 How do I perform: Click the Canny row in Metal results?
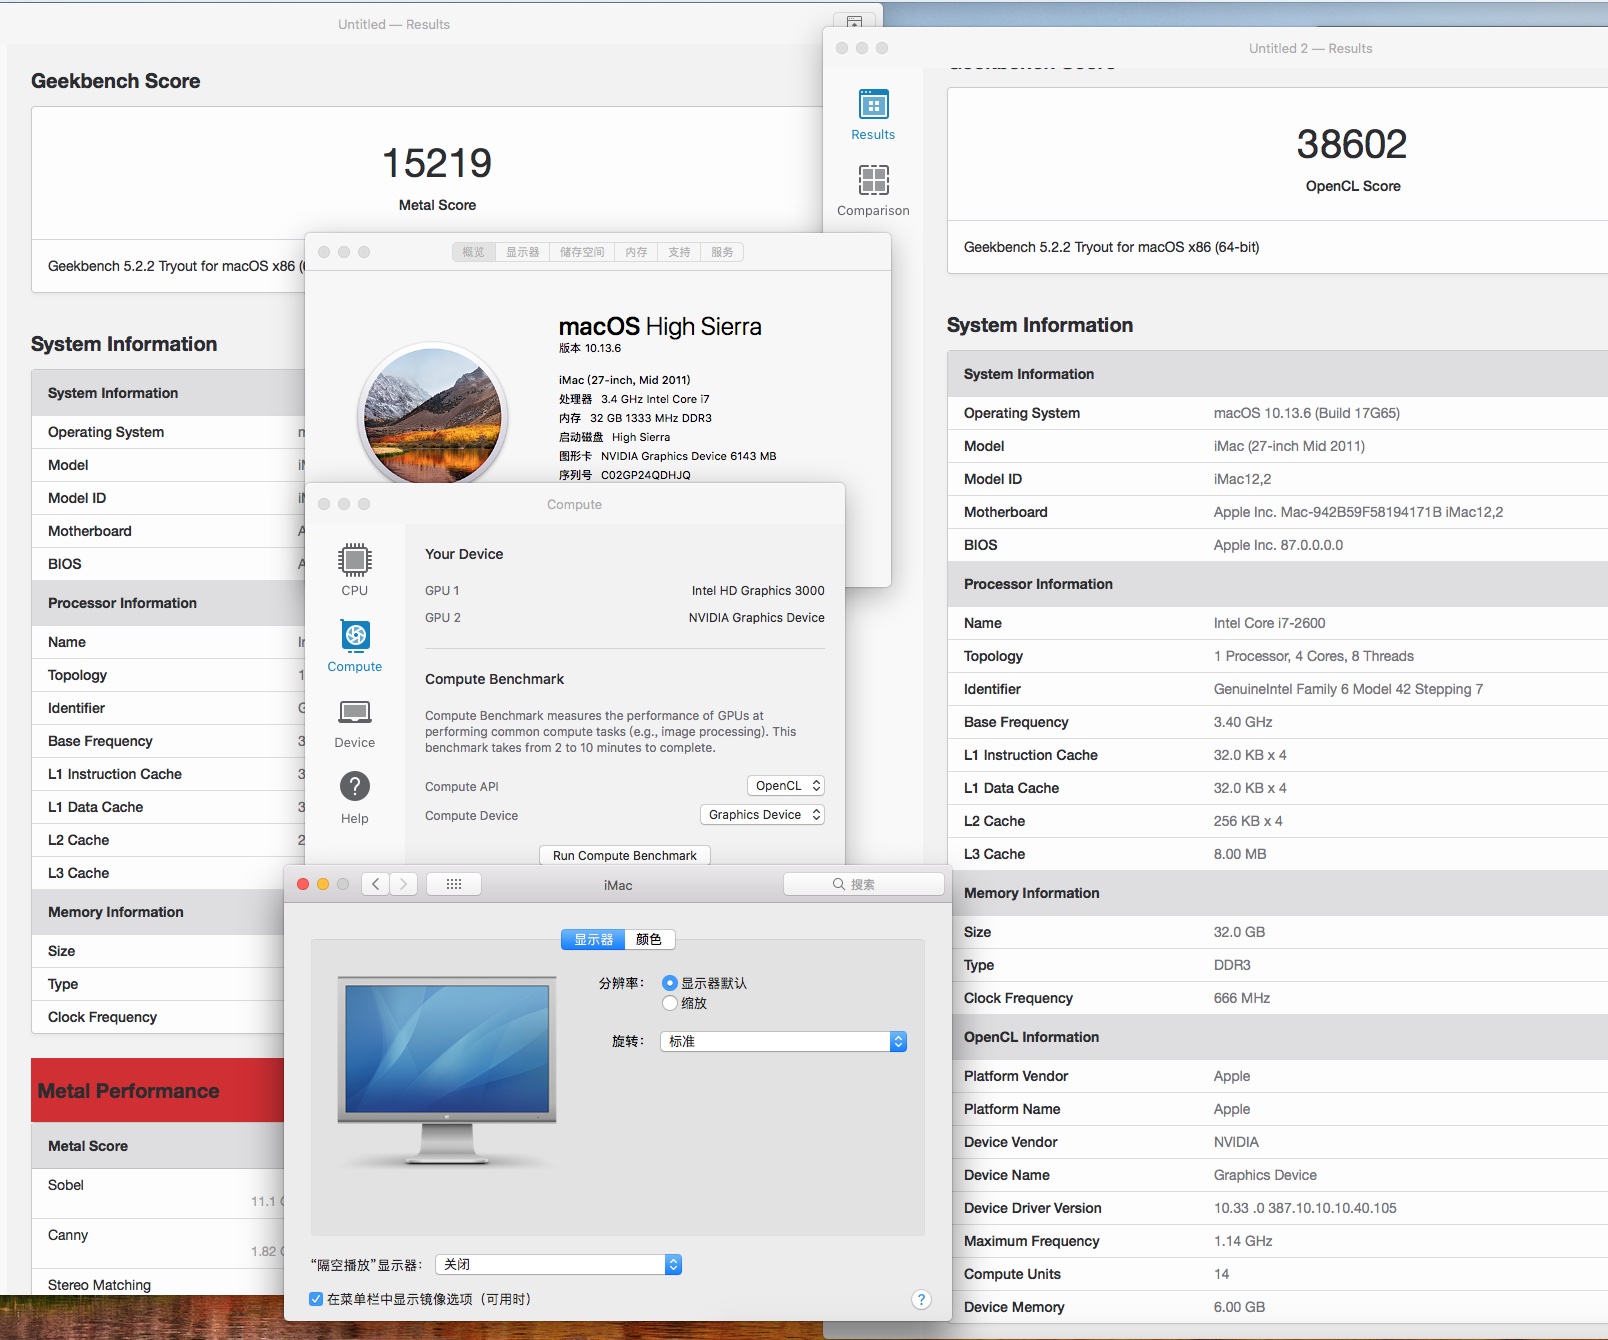[x=158, y=1243]
